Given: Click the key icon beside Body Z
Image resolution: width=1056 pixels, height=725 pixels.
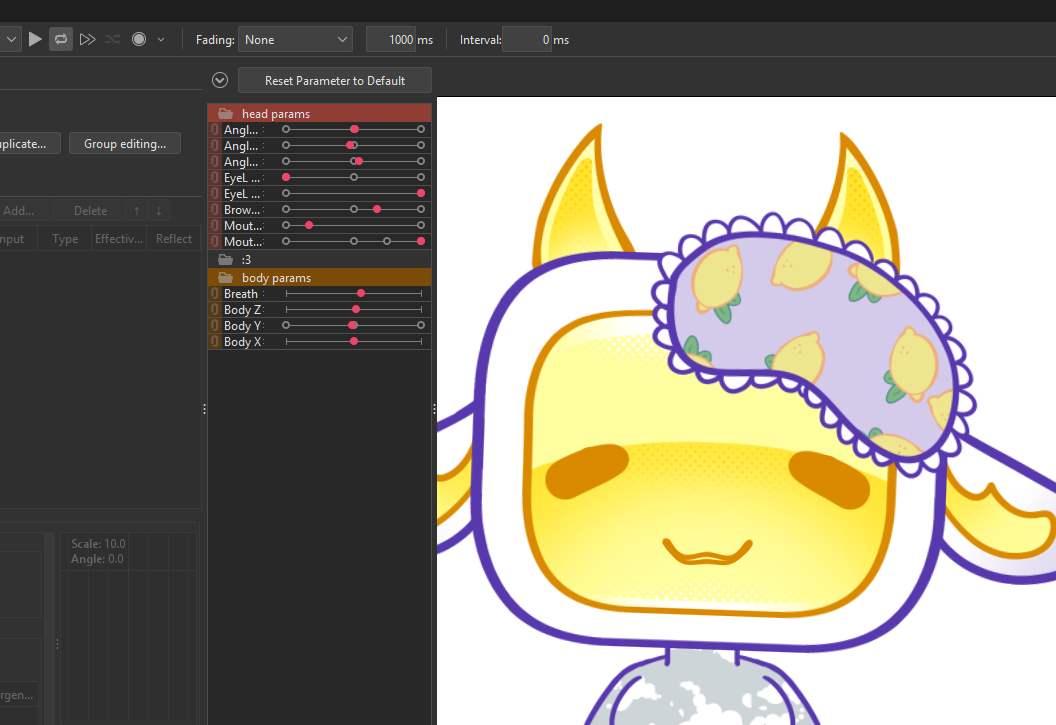Looking at the screenshot, I should coord(214,310).
